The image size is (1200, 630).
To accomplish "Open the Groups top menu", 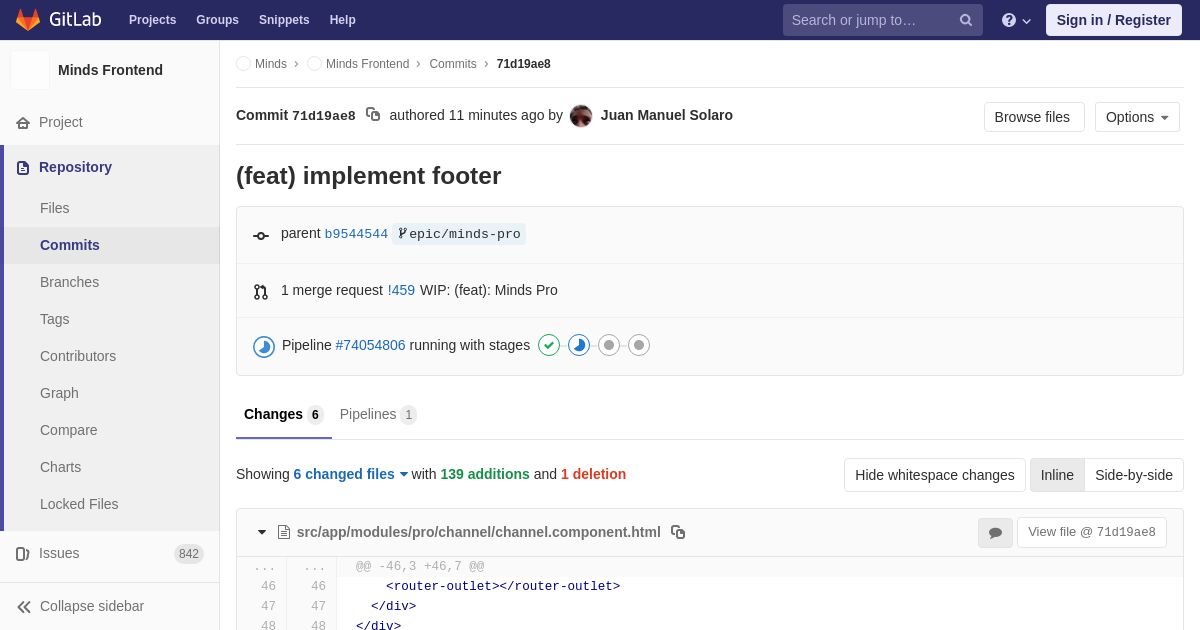I will pos(217,20).
